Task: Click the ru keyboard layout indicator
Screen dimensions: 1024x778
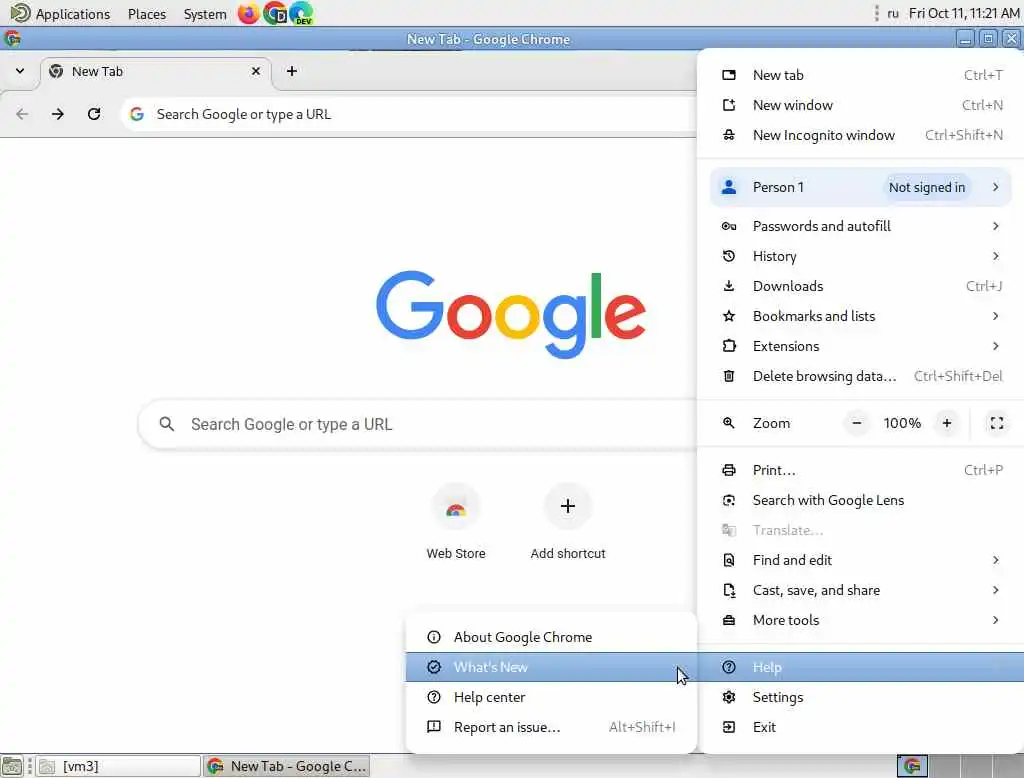Action: 893,13
